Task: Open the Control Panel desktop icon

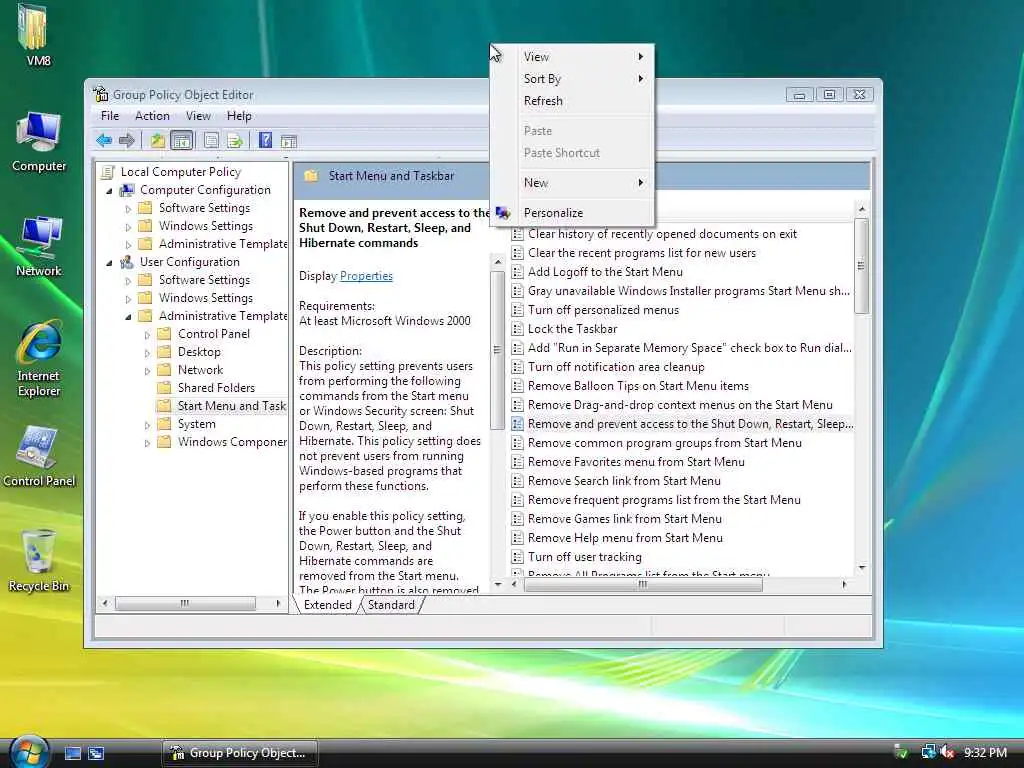Action: click(x=39, y=456)
